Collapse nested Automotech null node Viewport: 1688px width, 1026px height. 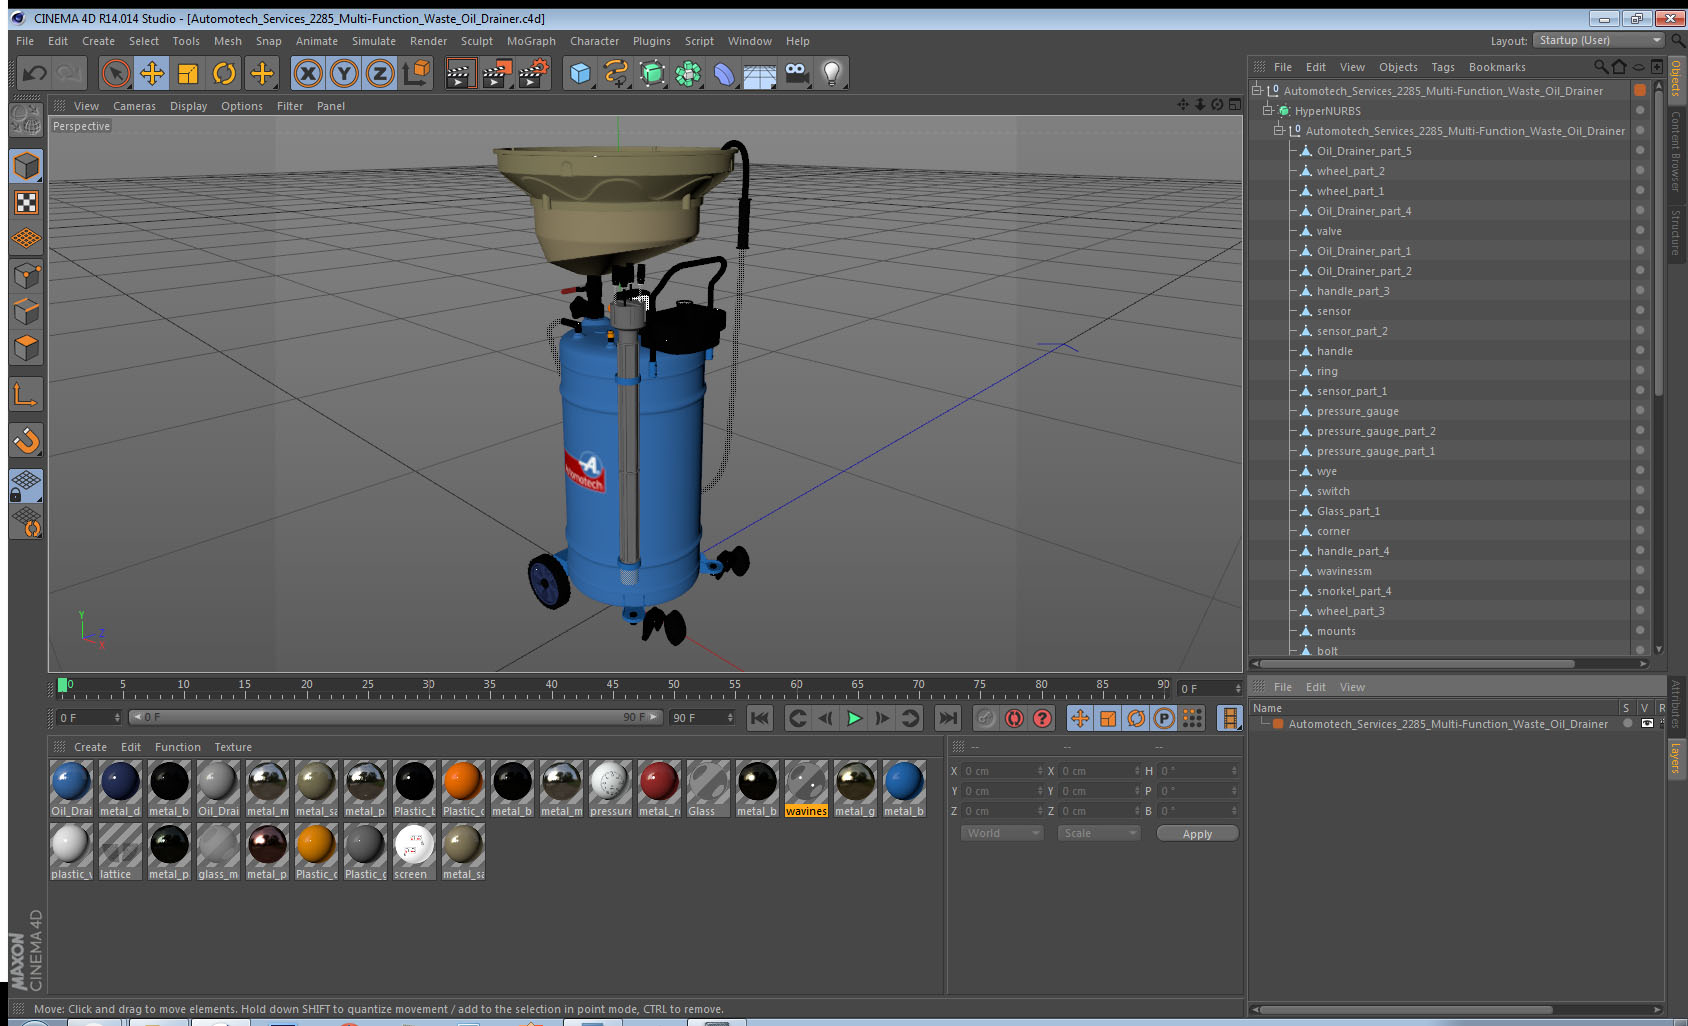coord(1278,131)
